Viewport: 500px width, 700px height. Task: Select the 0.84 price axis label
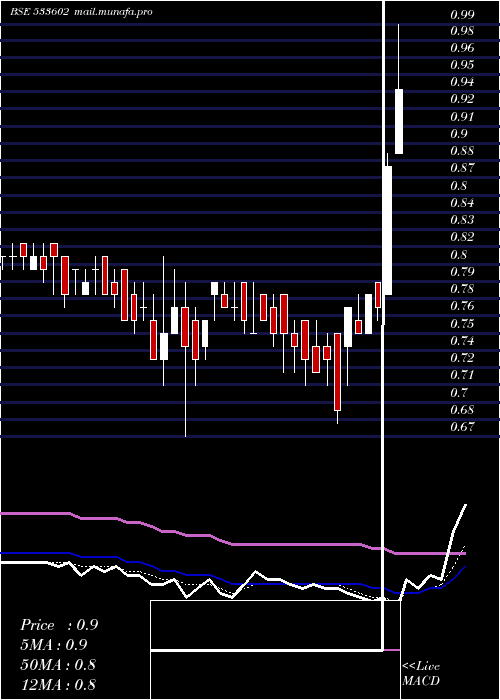(462, 203)
